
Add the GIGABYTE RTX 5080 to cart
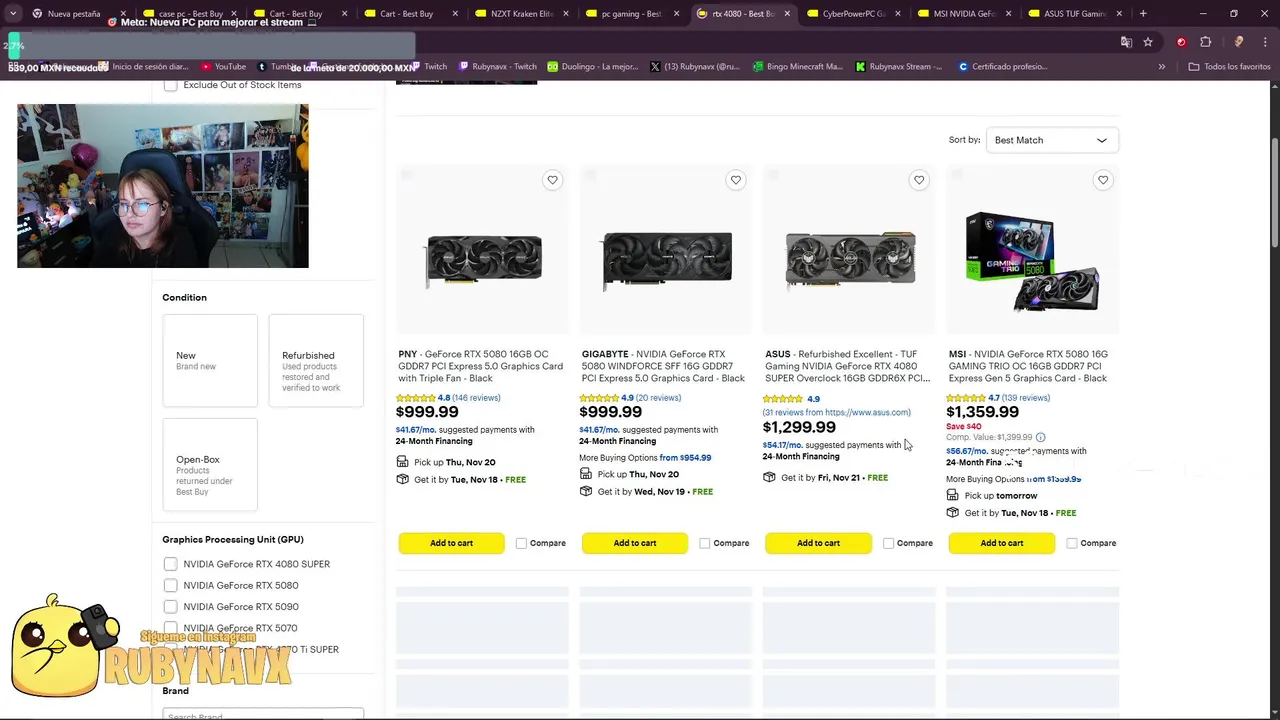pyautogui.click(x=635, y=543)
